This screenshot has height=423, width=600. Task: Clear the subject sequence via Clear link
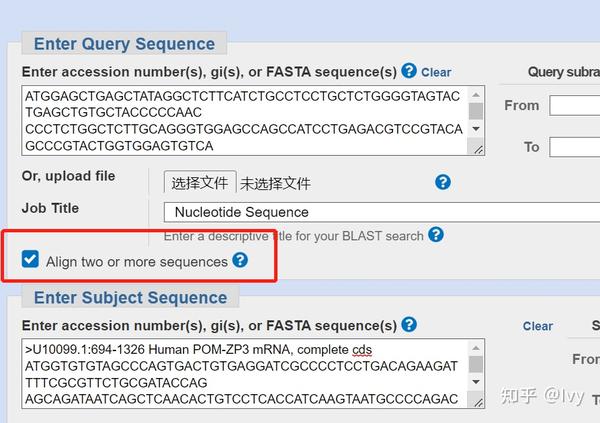(x=537, y=326)
